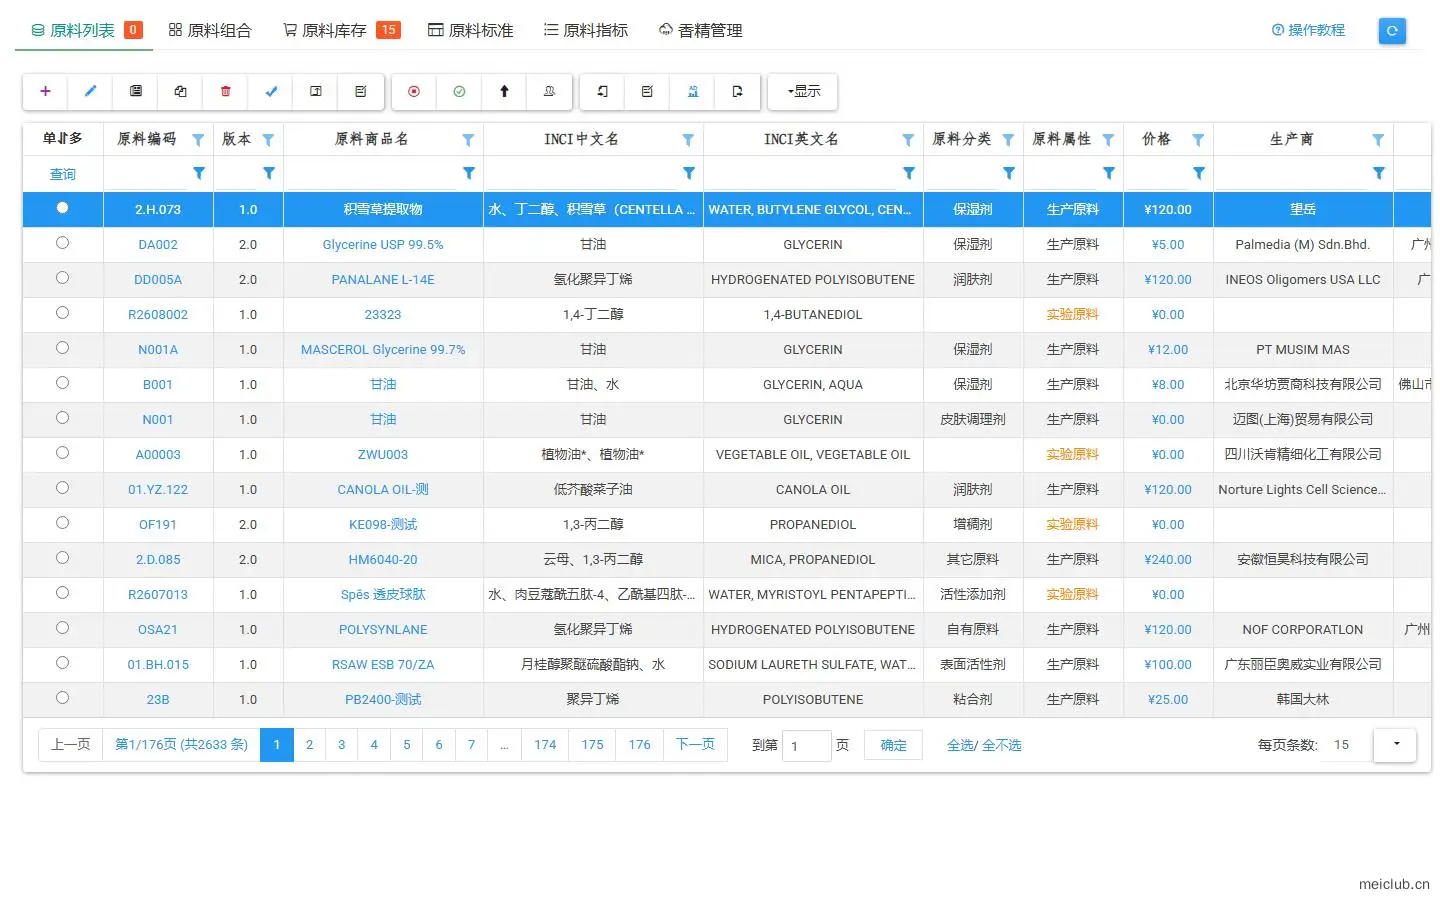Click the stamp icon in toolbar
This screenshot has height=900, width=1440.
point(549,91)
